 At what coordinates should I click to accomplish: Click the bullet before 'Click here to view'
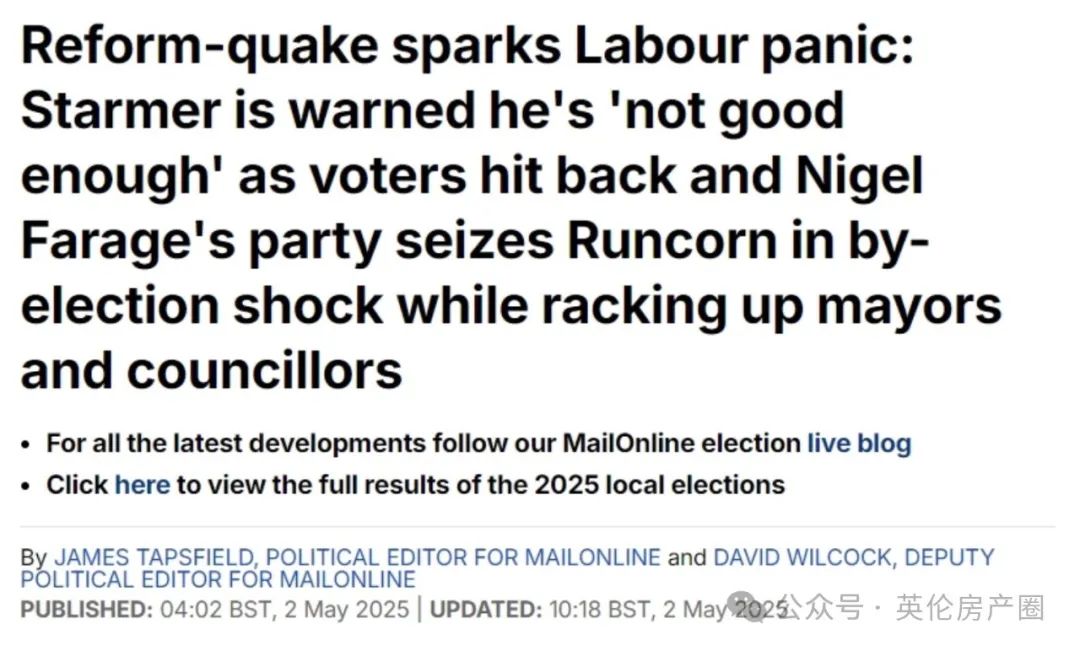(x=25, y=486)
